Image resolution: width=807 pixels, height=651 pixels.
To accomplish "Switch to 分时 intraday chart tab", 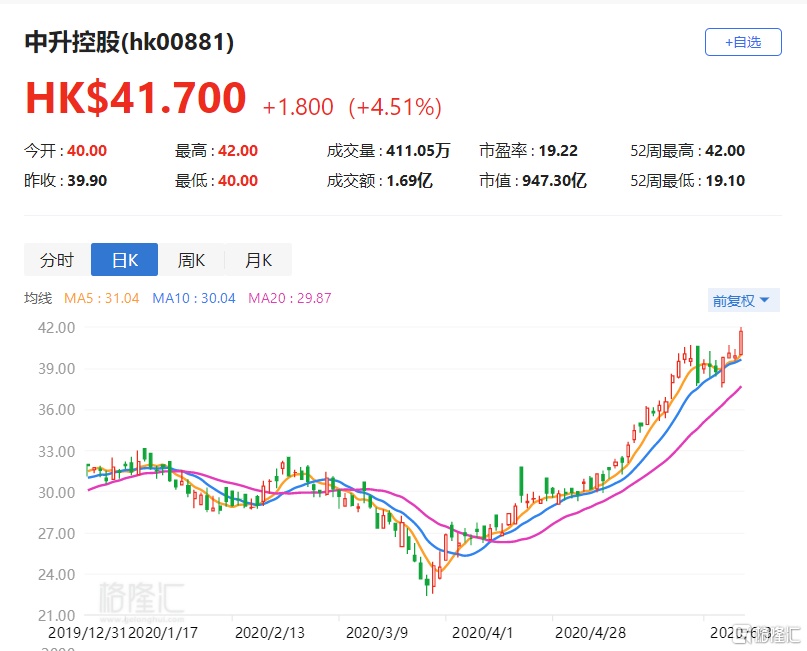I will pyautogui.click(x=57, y=260).
